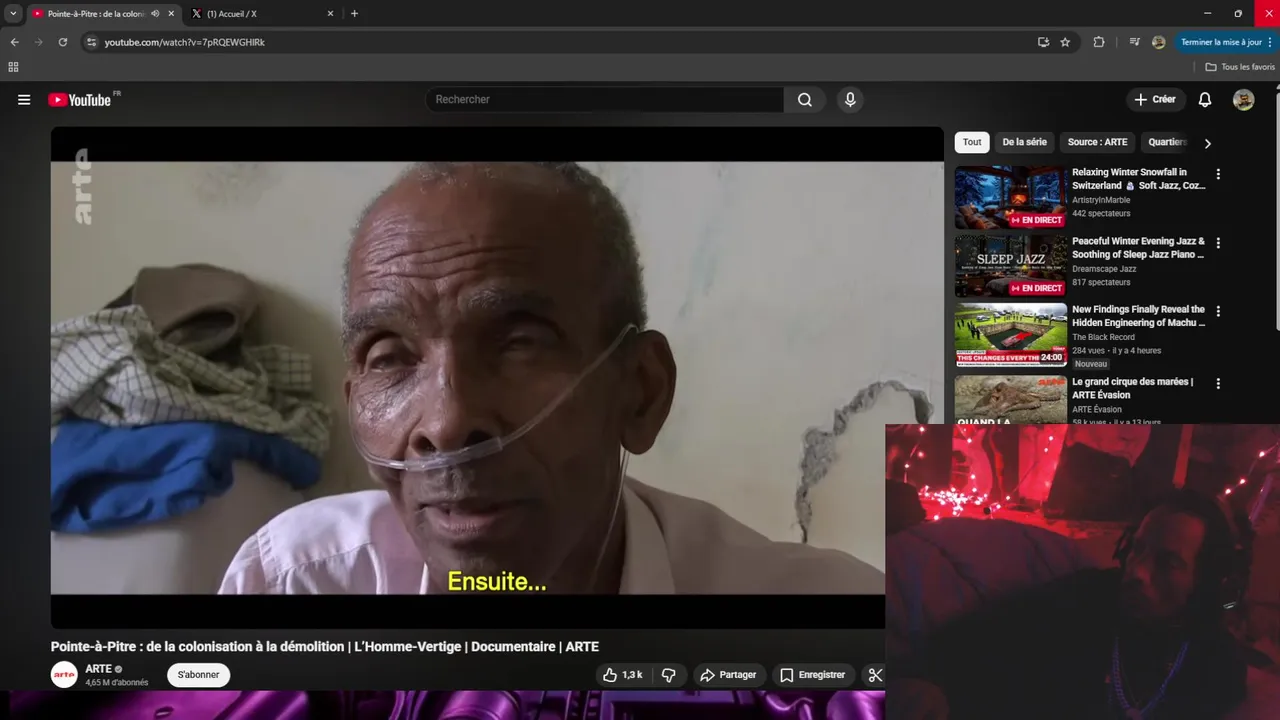1280x720 pixels.
Task: Select the 'Tout' filter chip
Action: [x=972, y=142]
